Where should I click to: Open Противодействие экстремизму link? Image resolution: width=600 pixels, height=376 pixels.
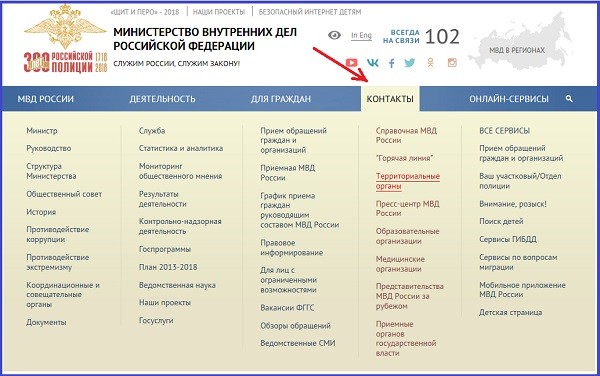[57, 262]
